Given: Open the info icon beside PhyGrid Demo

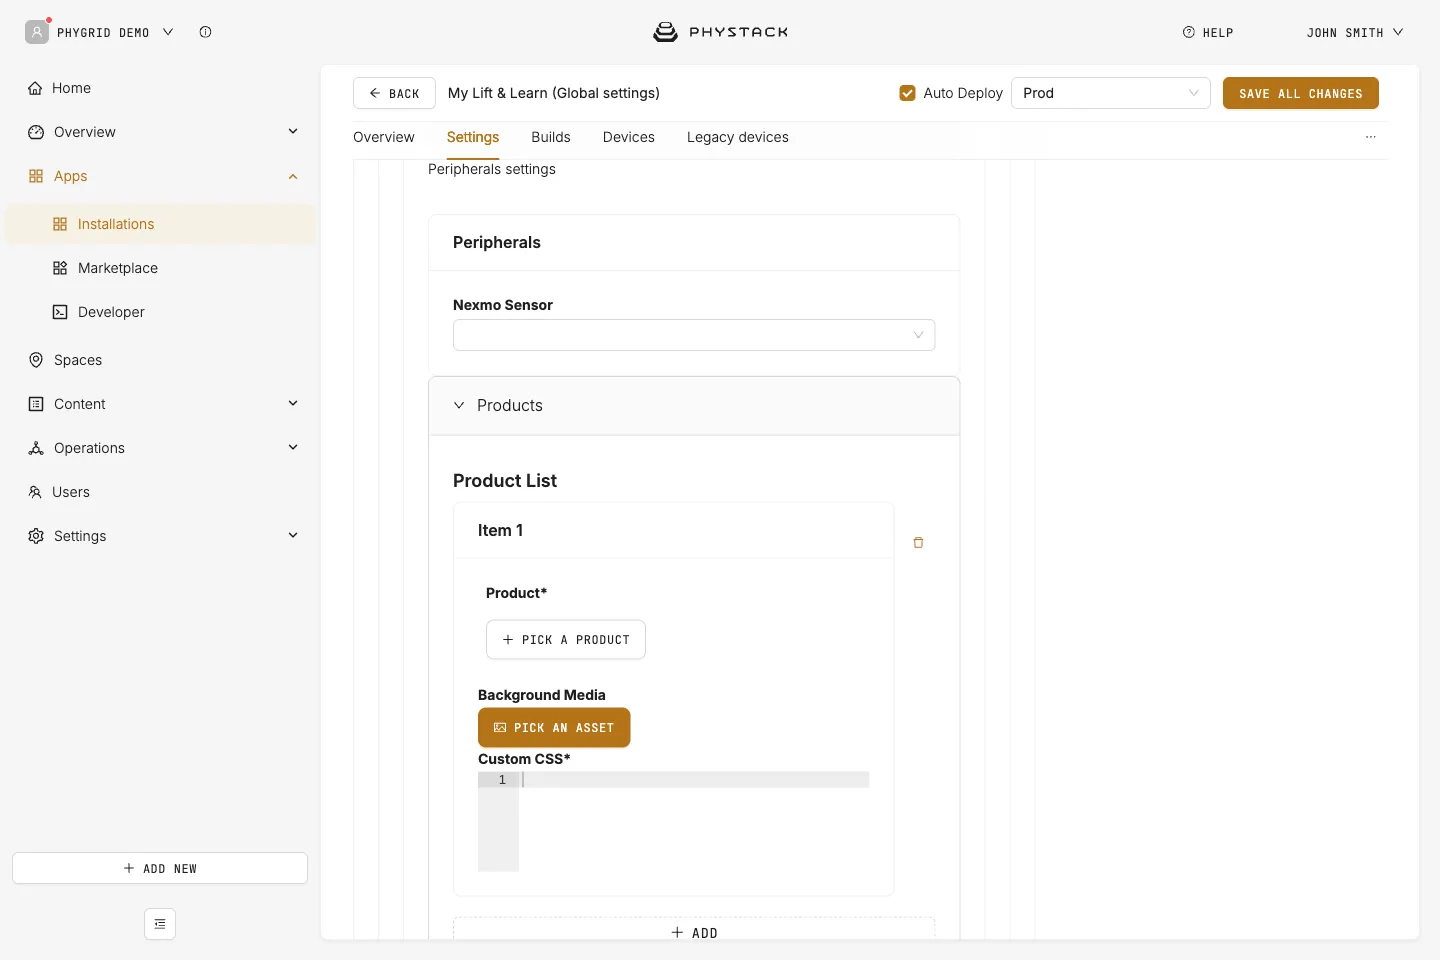Looking at the screenshot, I should [x=205, y=32].
